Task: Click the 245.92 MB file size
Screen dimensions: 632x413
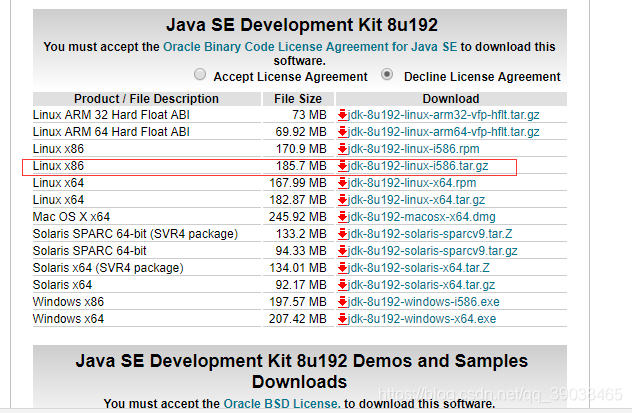Action: (x=298, y=217)
